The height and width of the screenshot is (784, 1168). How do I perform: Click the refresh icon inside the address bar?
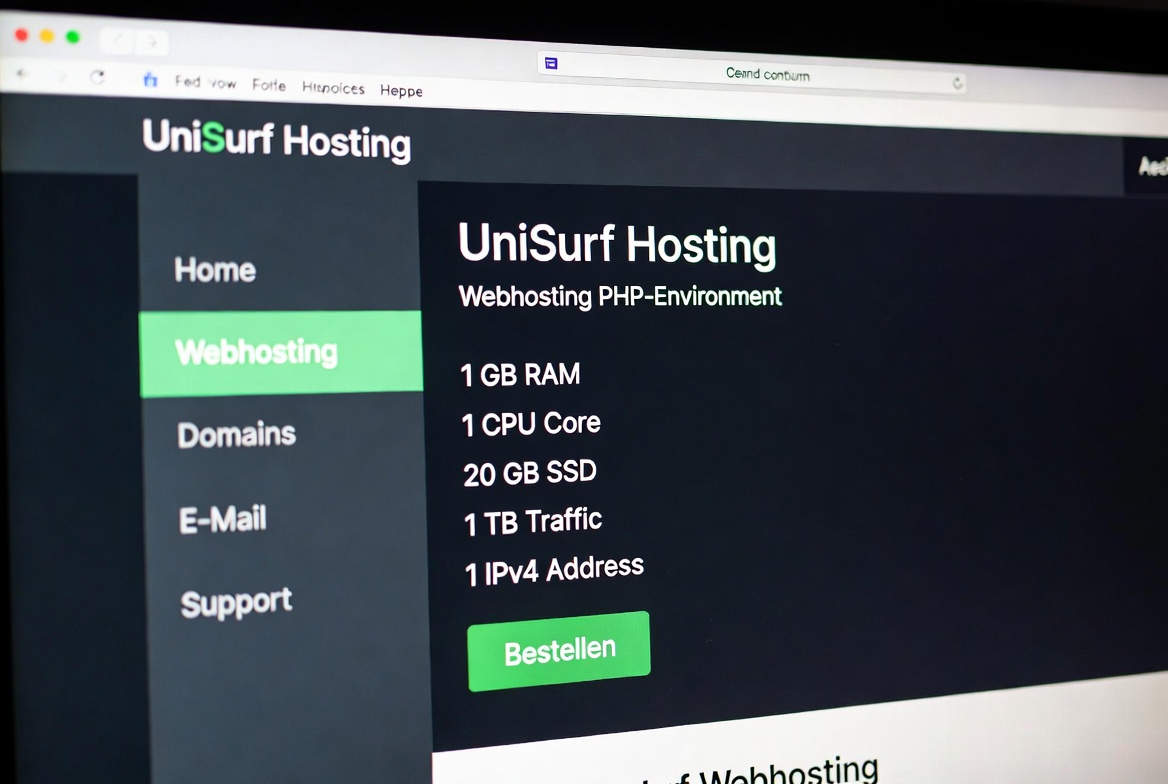pos(956,84)
